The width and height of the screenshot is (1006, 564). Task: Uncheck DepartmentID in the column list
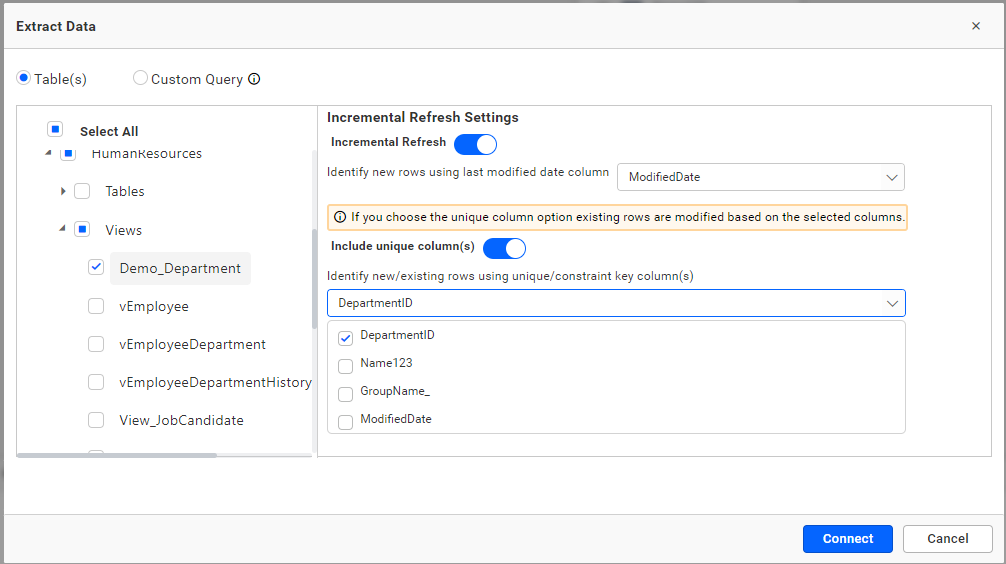[346, 338]
